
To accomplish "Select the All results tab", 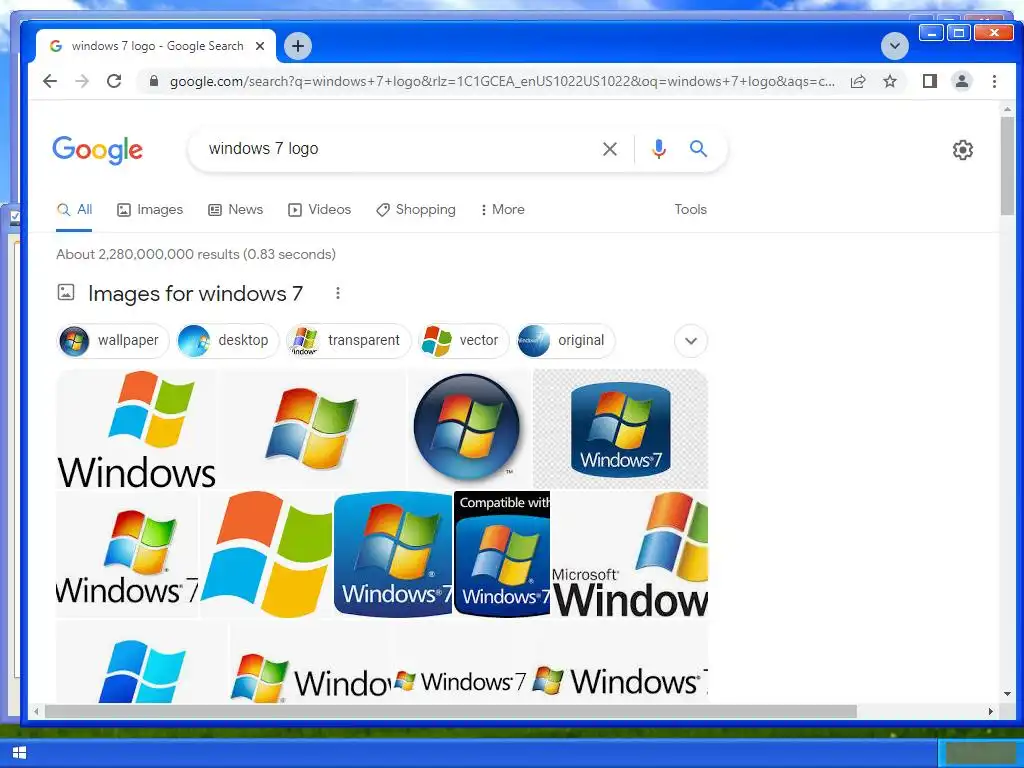I will [74, 210].
